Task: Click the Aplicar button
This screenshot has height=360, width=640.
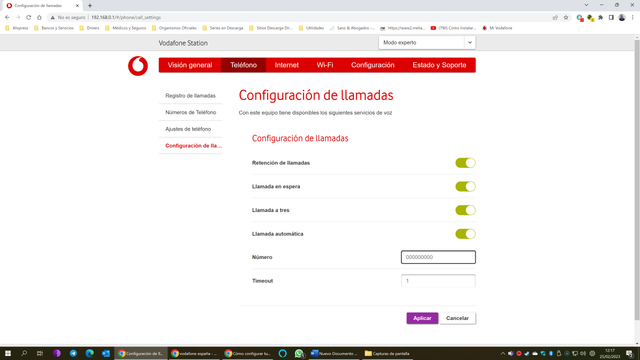Action: pyautogui.click(x=422, y=318)
